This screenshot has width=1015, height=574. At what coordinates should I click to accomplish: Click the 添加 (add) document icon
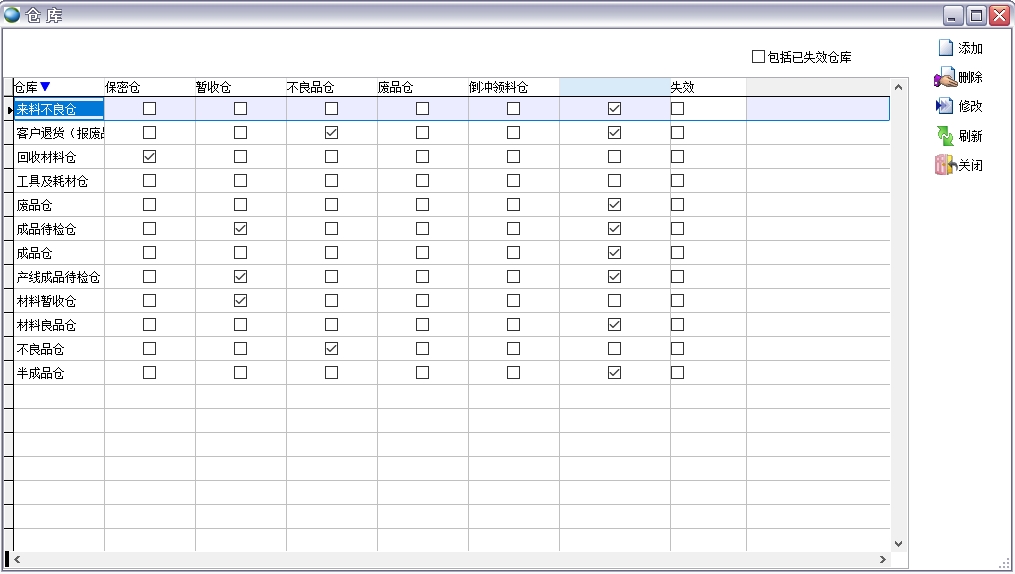(x=945, y=47)
